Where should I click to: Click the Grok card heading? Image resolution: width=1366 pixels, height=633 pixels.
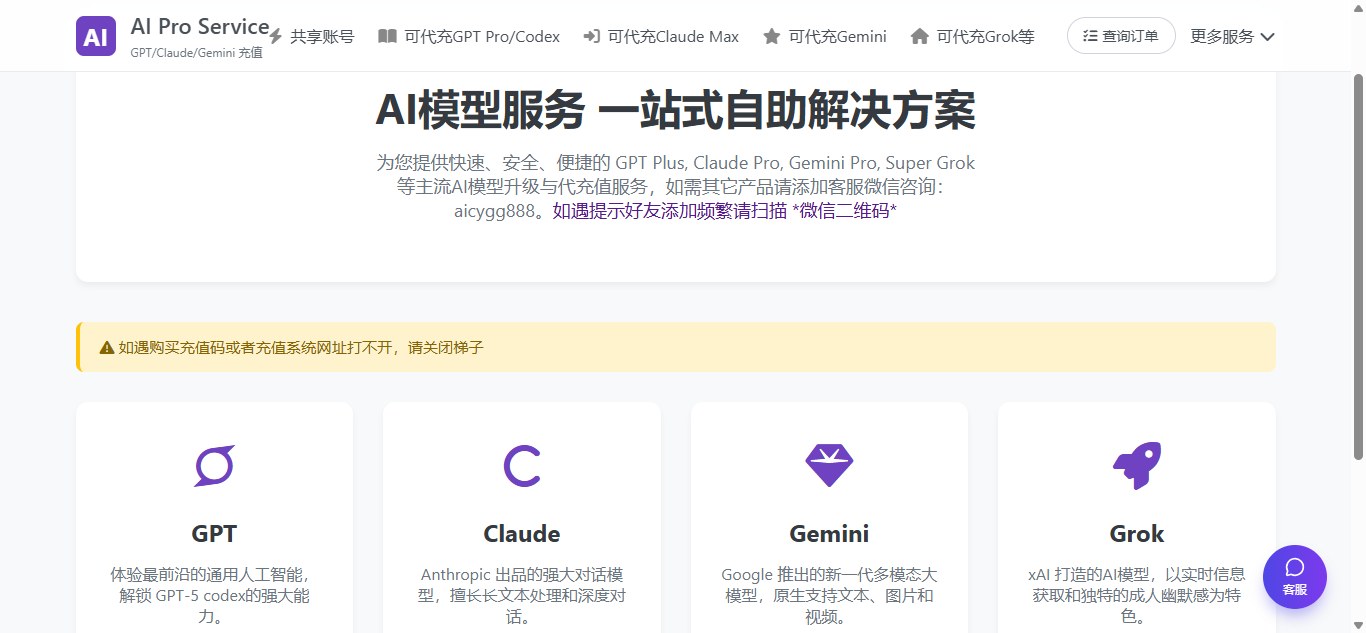(x=1137, y=533)
